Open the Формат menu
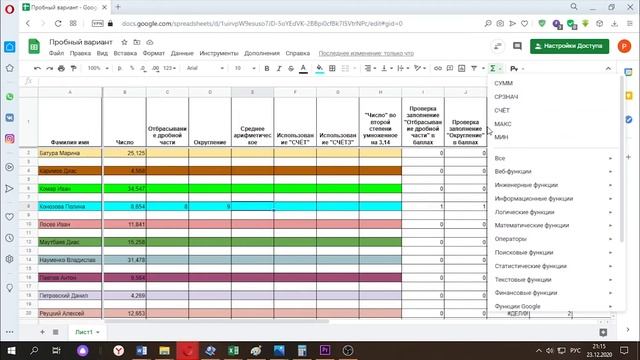 coord(153,53)
